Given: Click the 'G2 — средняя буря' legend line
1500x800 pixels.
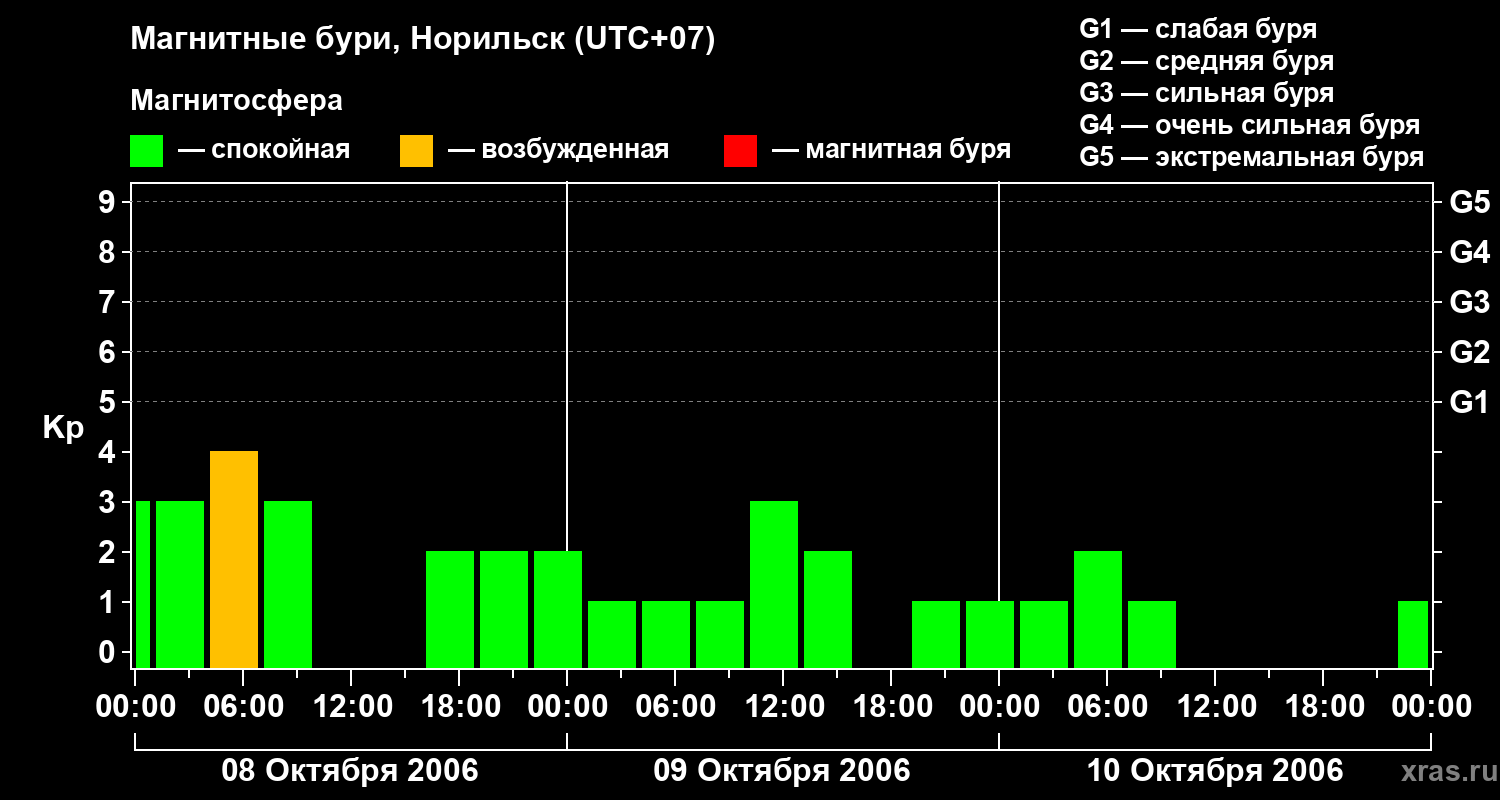Looking at the screenshot, I should pyautogui.click(x=1207, y=61).
